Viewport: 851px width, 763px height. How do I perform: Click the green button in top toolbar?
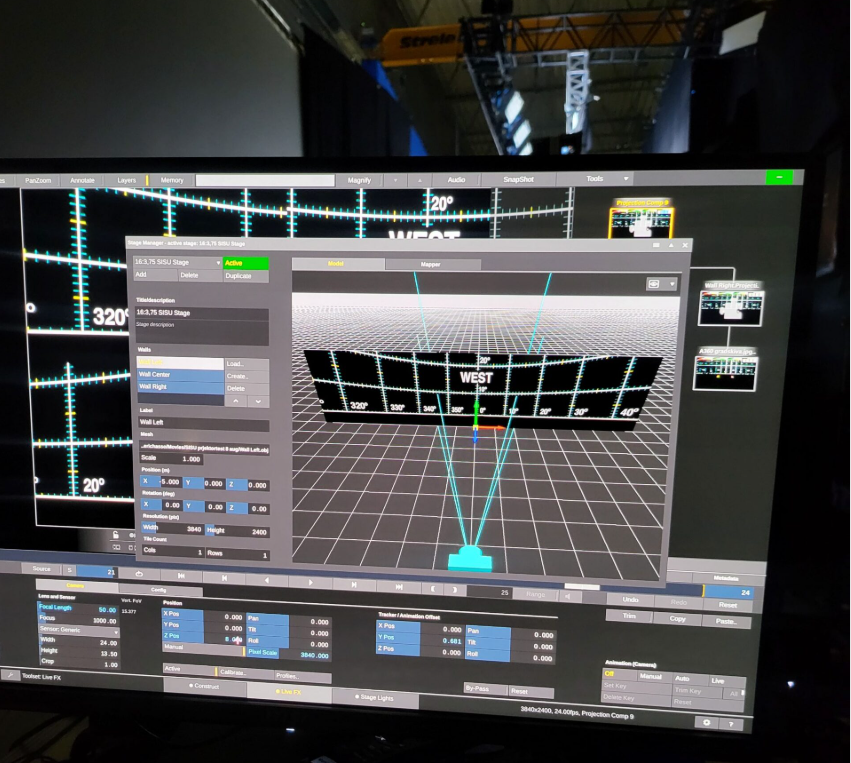[779, 178]
